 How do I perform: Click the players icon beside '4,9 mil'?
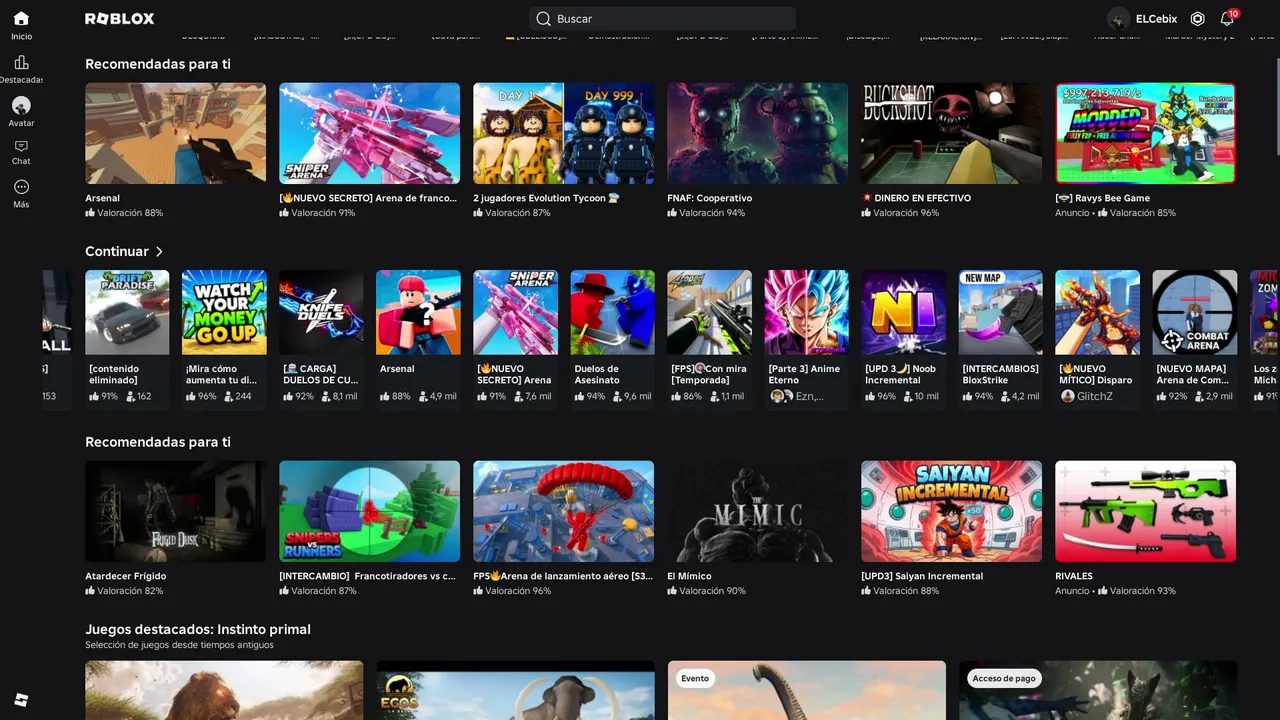423,396
